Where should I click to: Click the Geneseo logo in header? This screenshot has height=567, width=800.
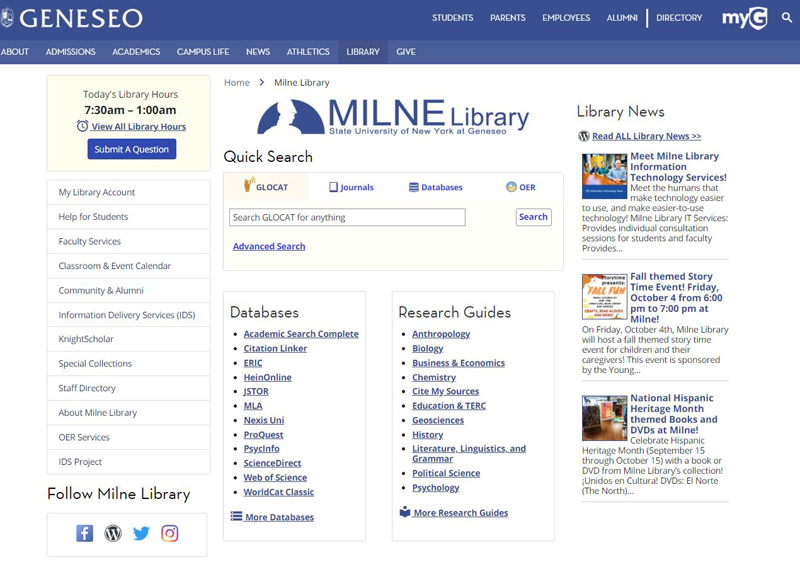click(x=72, y=18)
